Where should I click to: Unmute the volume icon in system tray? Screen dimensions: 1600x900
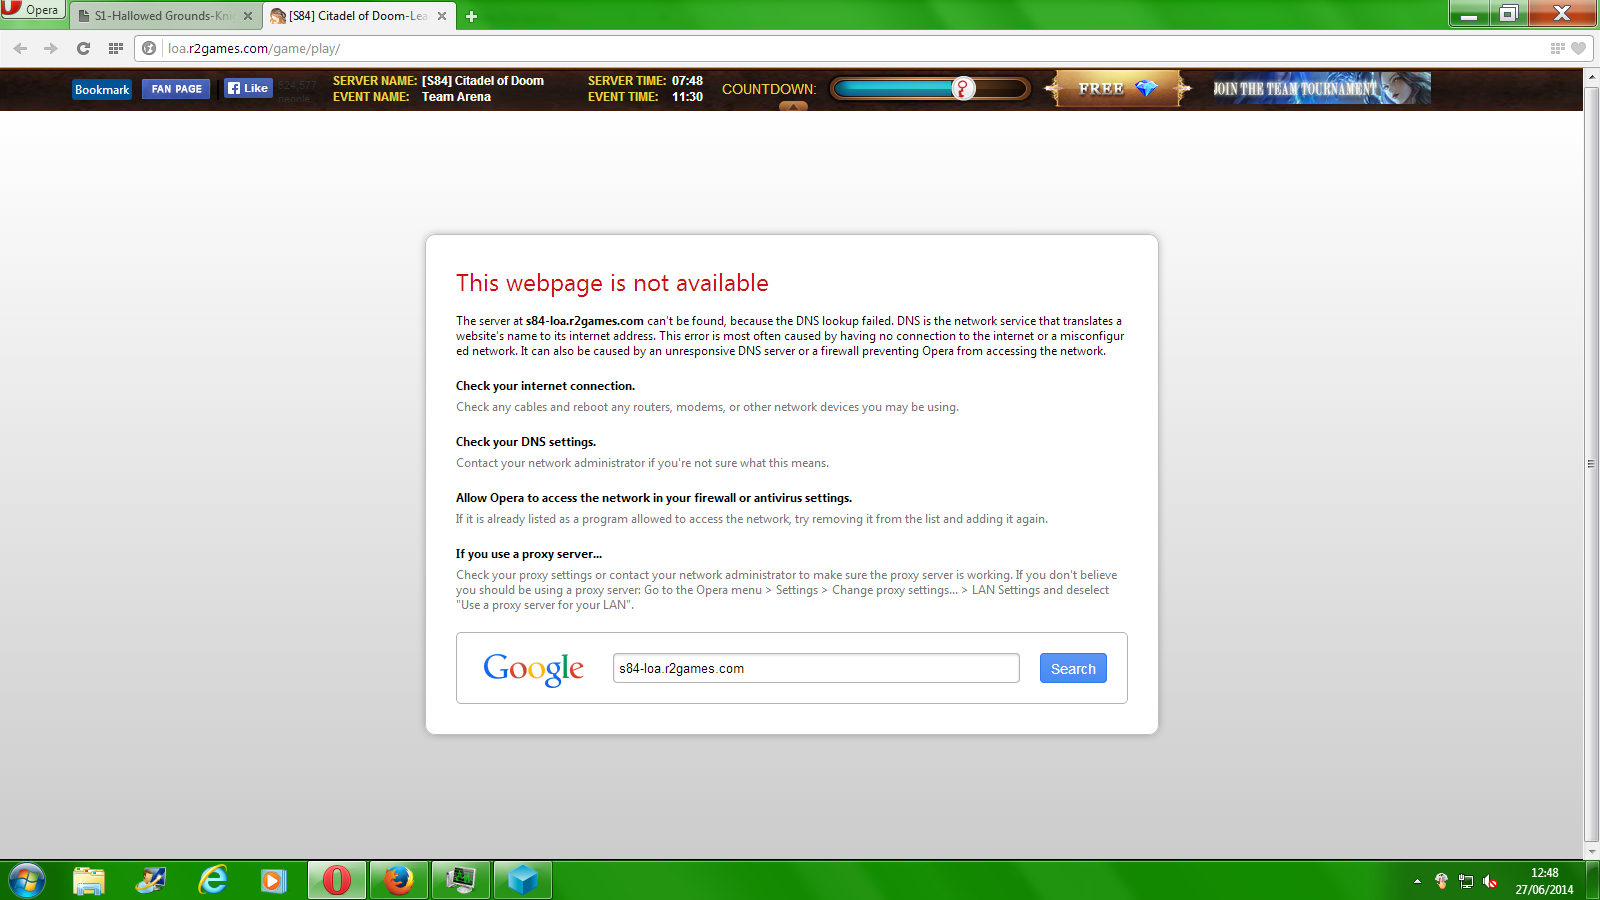(1490, 881)
